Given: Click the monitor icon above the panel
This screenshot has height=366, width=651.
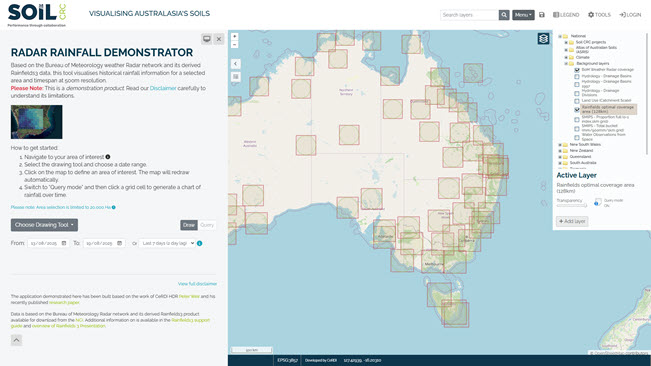Looking at the screenshot, I should pyautogui.click(x=207, y=39).
